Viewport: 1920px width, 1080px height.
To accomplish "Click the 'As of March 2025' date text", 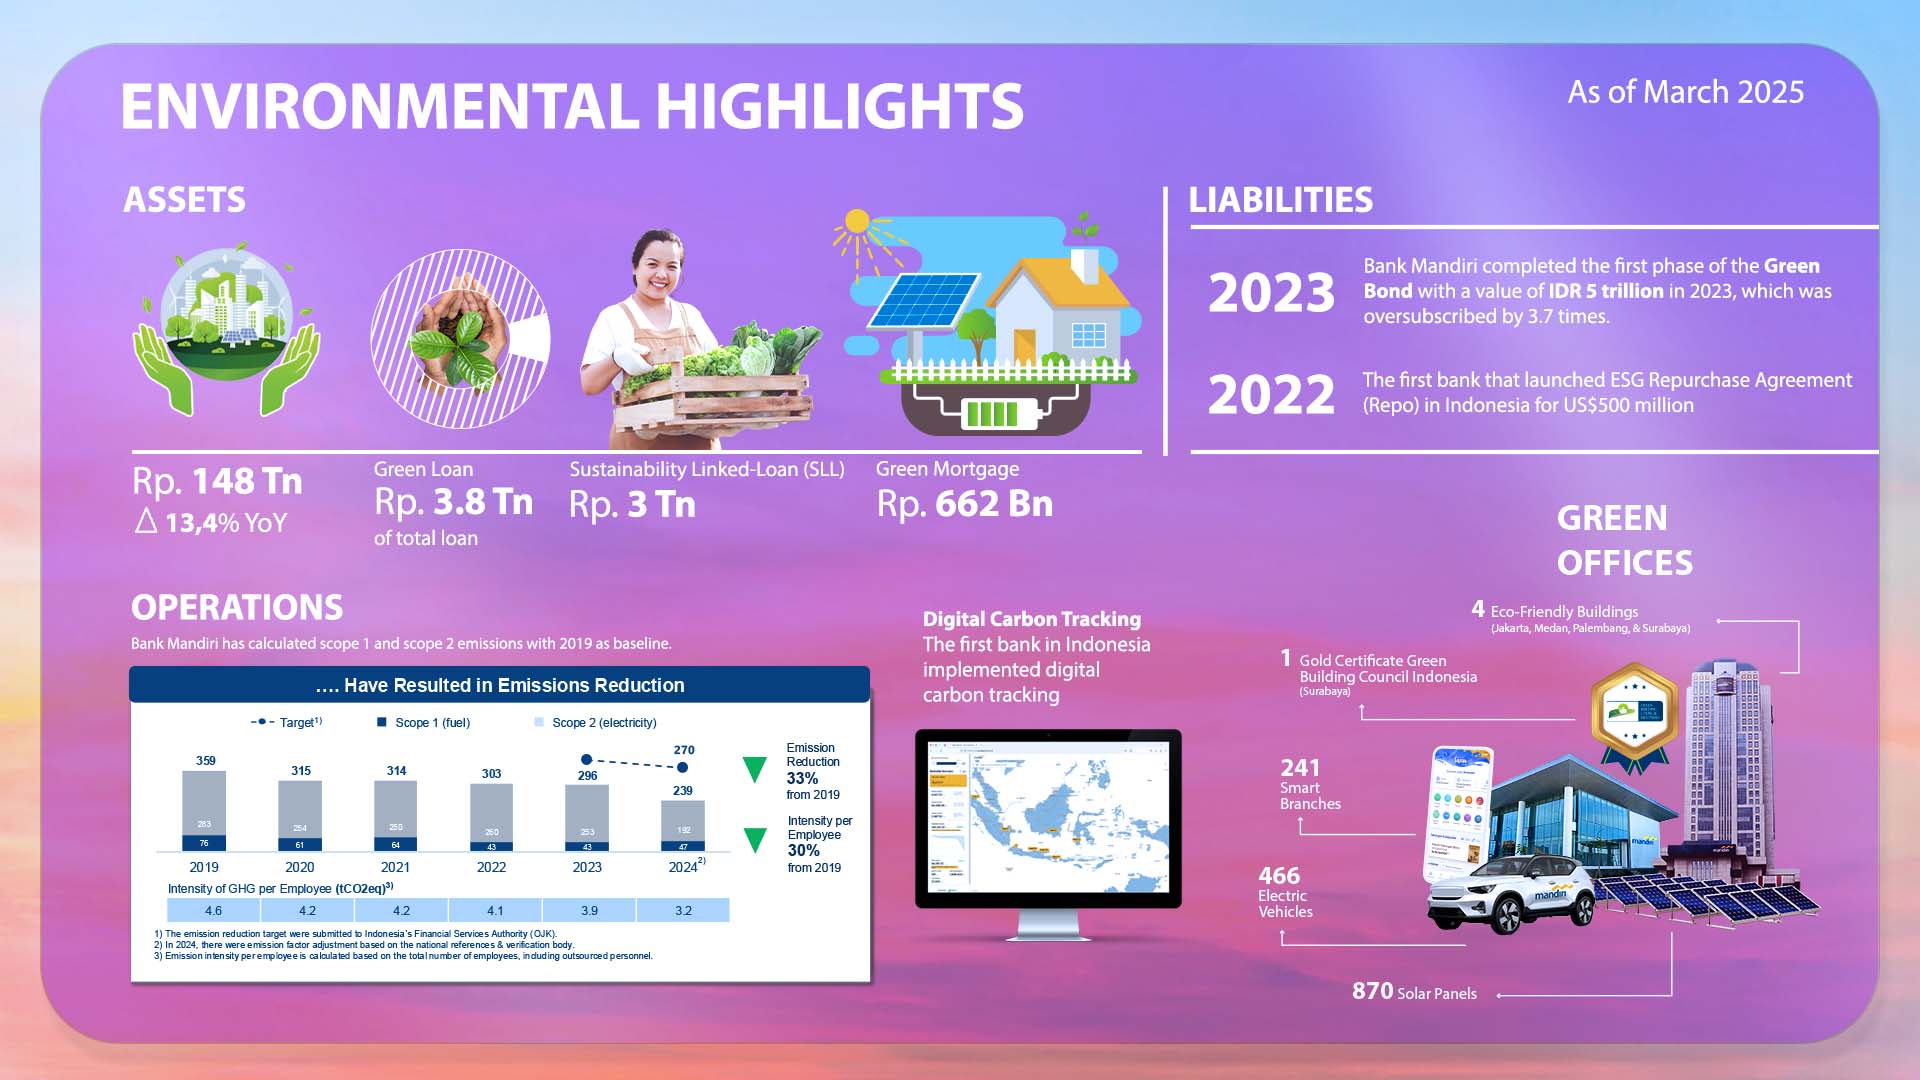I will point(1686,92).
